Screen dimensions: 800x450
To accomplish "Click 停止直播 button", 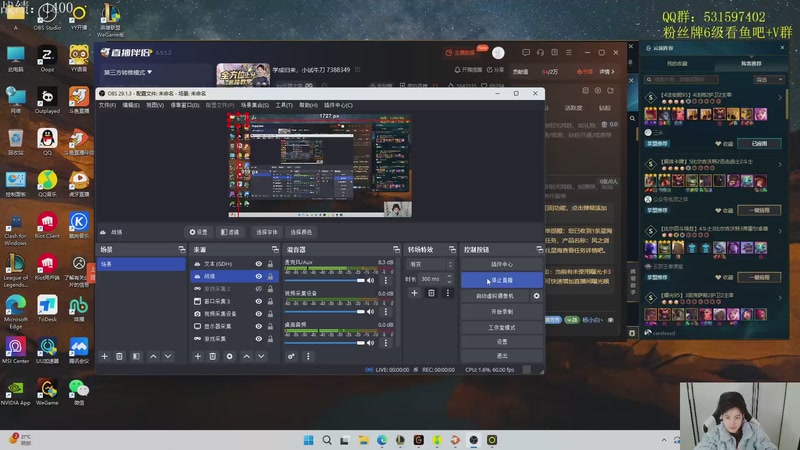I will (x=502, y=280).
